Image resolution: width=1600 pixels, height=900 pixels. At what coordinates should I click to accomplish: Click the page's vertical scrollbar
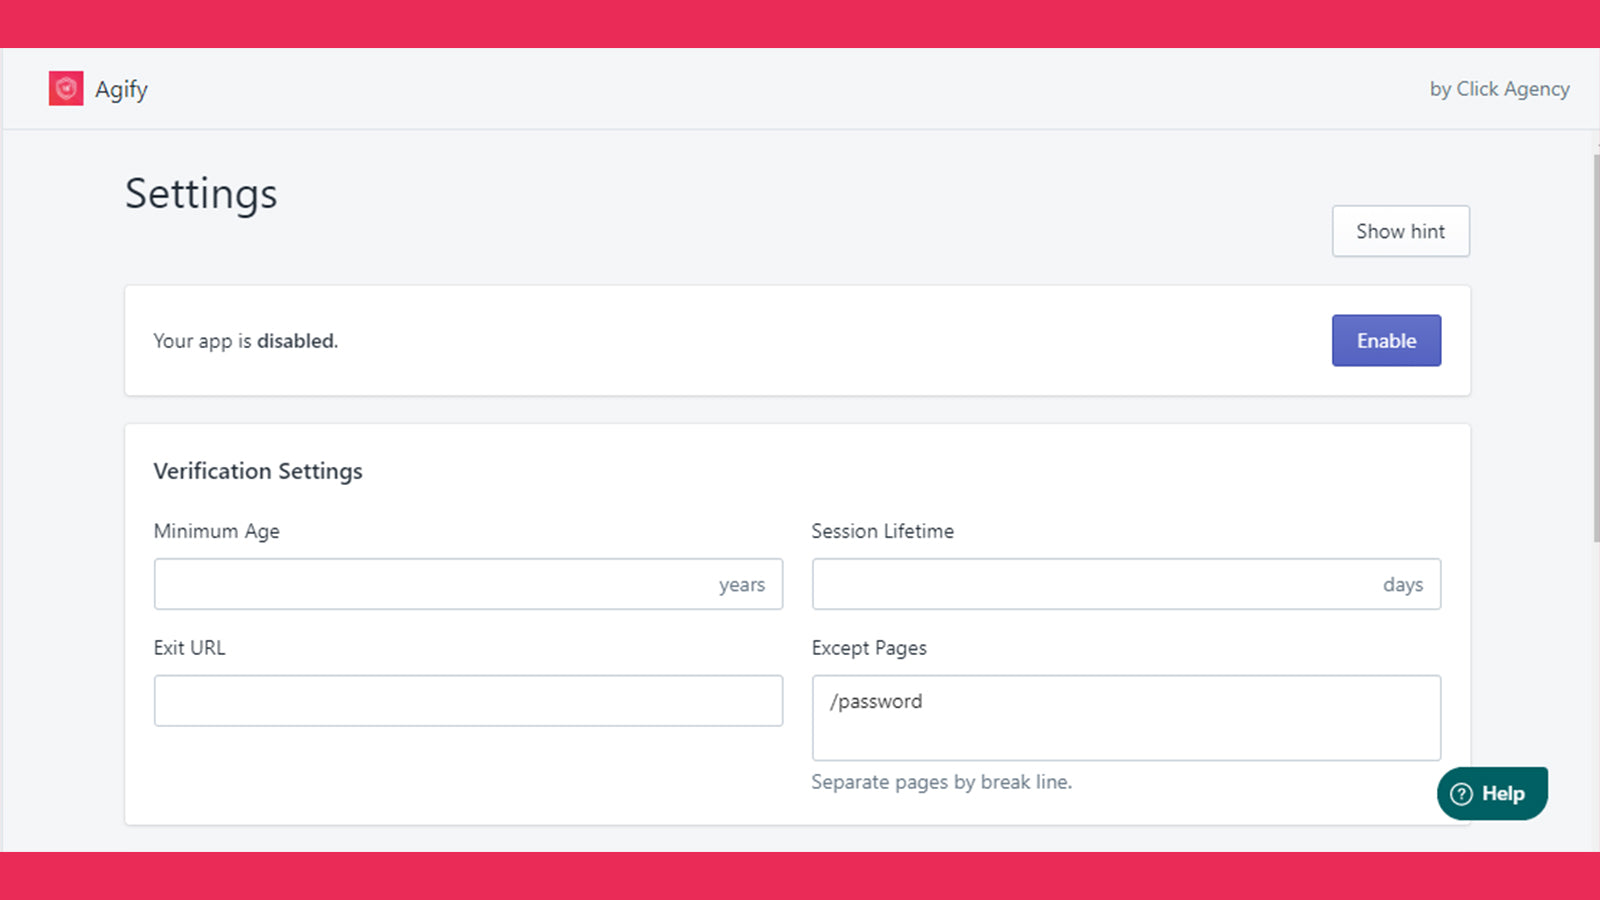[x=1596, y=348]
